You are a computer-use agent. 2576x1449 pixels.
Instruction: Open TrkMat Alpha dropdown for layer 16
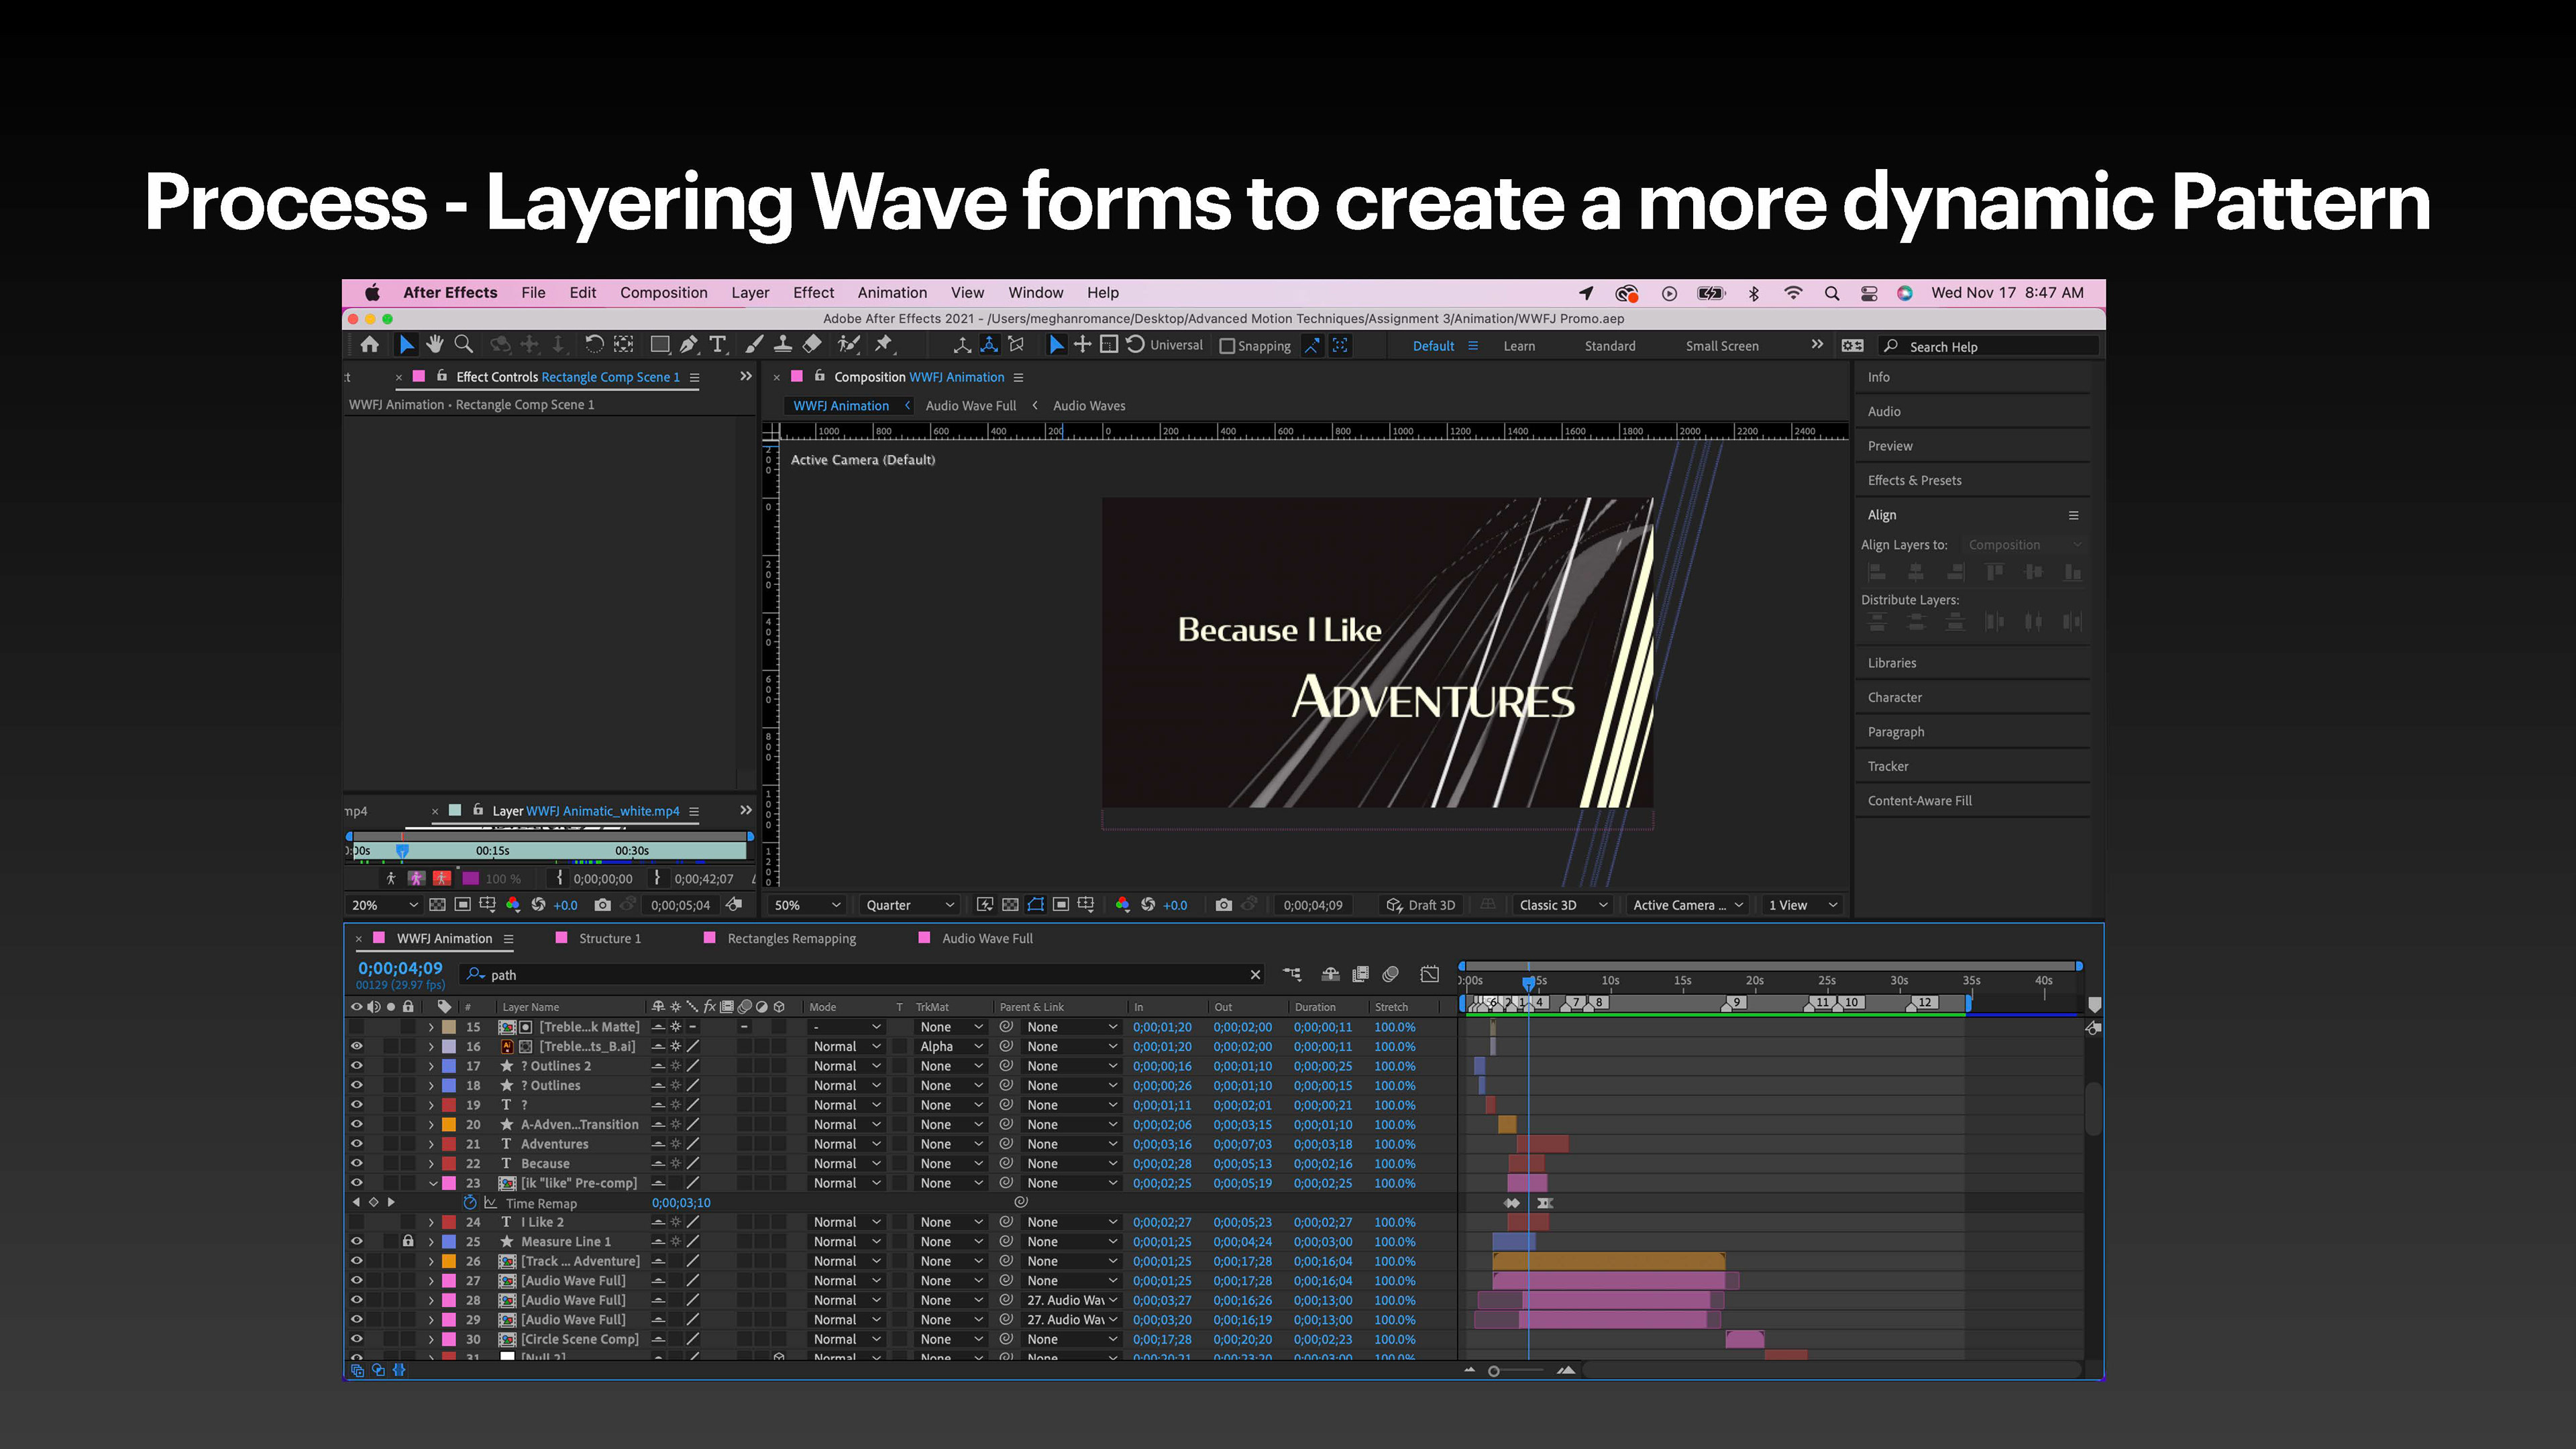(x=951, y=1046)
